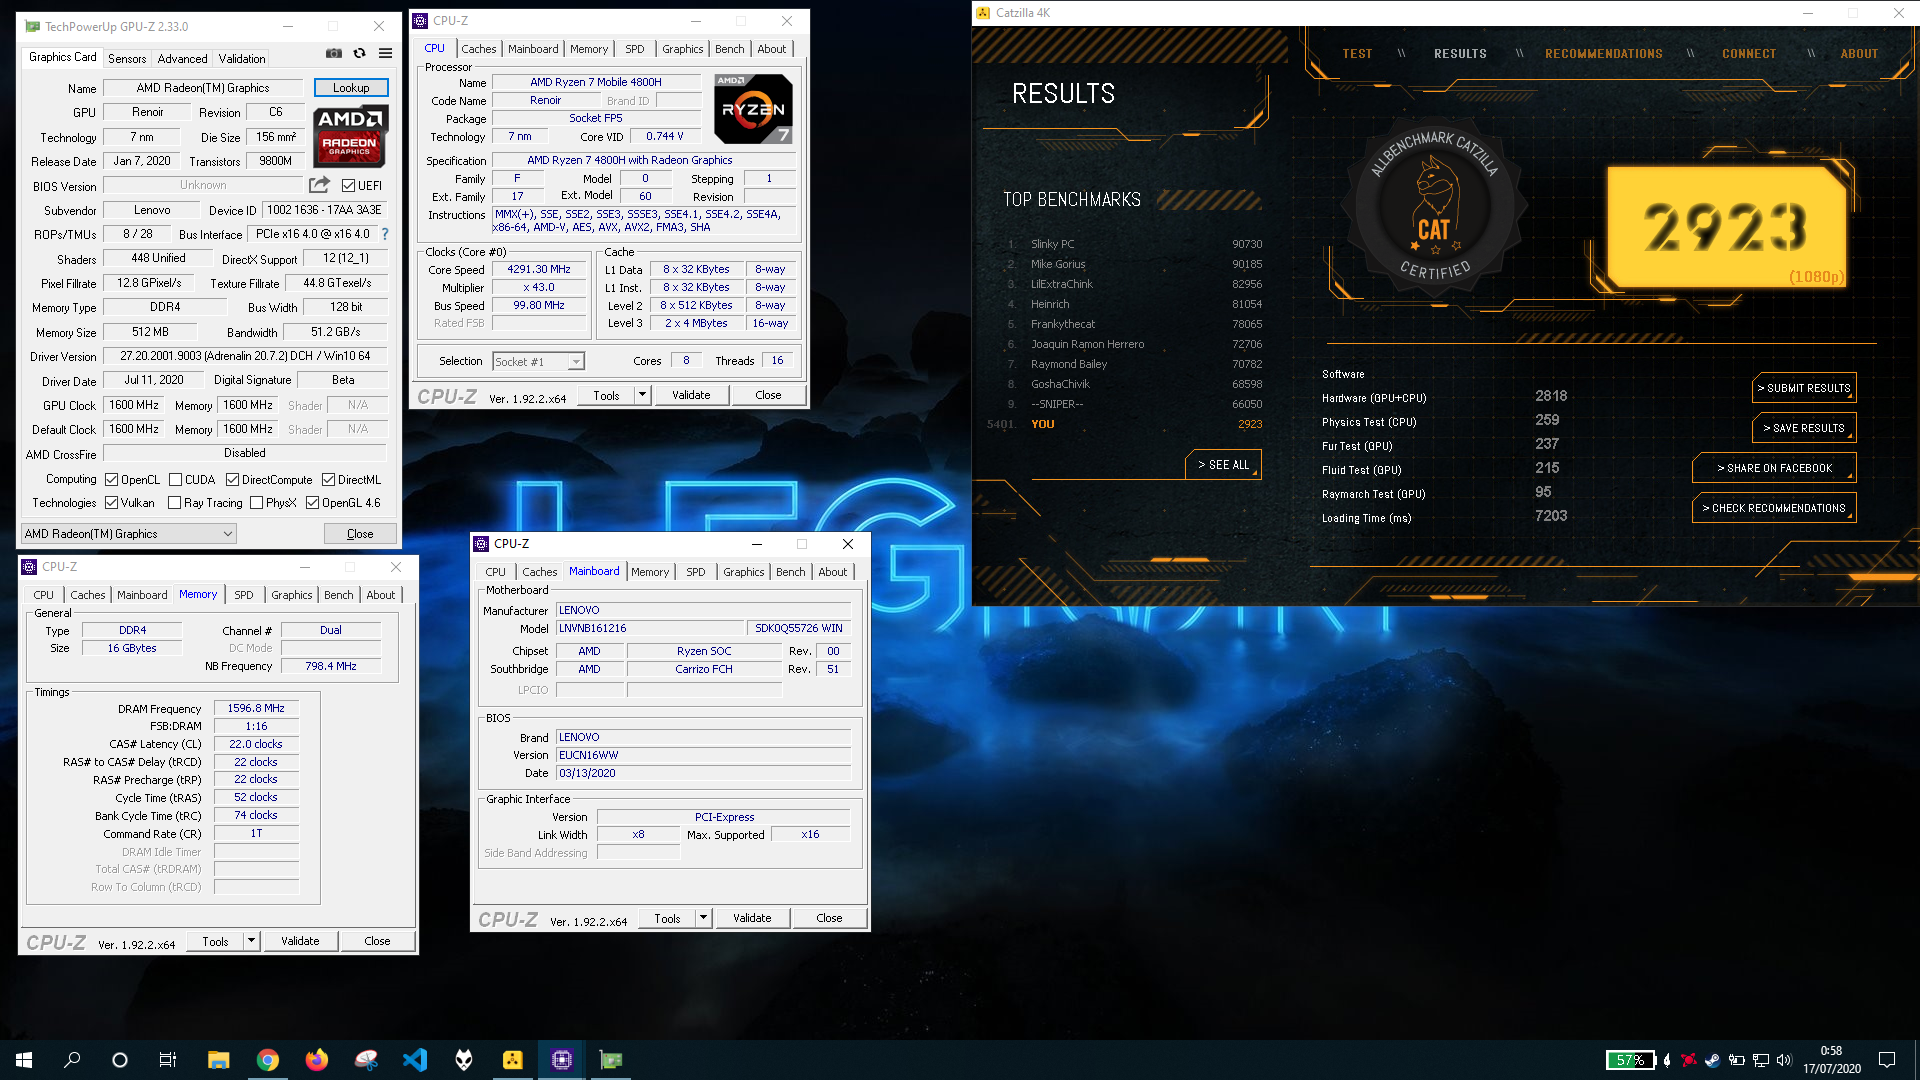Open CONNECT in Catzilla navigation
This screenshot has width=1920, height=1080.
(x=1749, y=54)
